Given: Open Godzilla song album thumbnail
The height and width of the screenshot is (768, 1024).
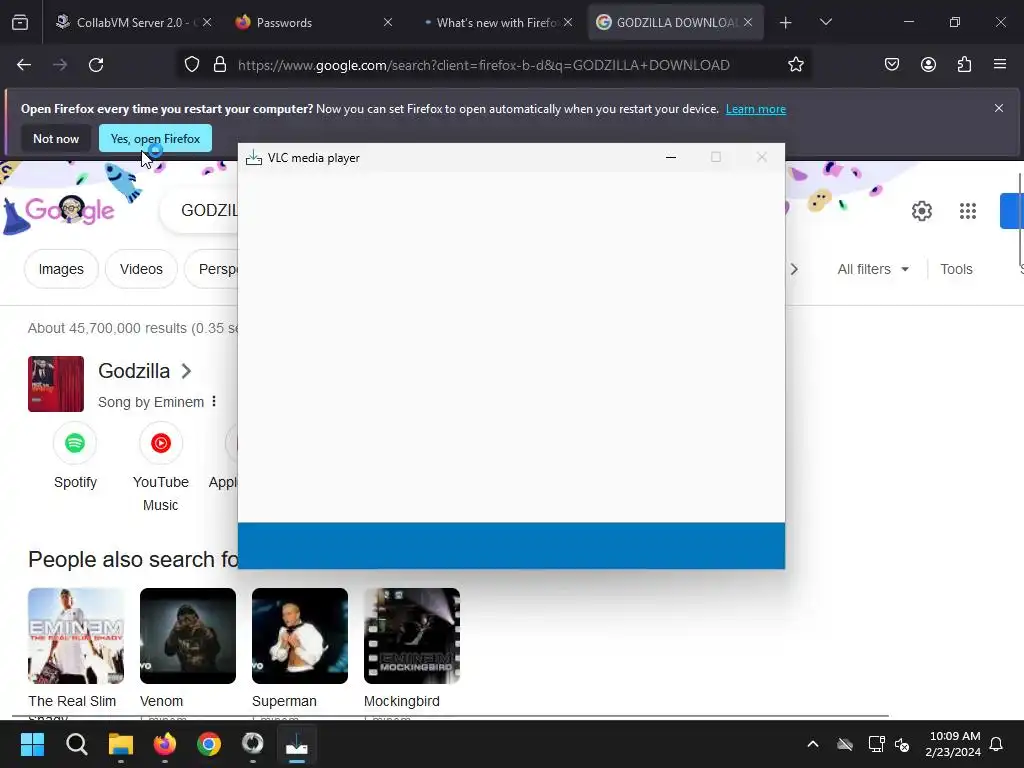Looking at the screenshot, I should pos(56,384).
